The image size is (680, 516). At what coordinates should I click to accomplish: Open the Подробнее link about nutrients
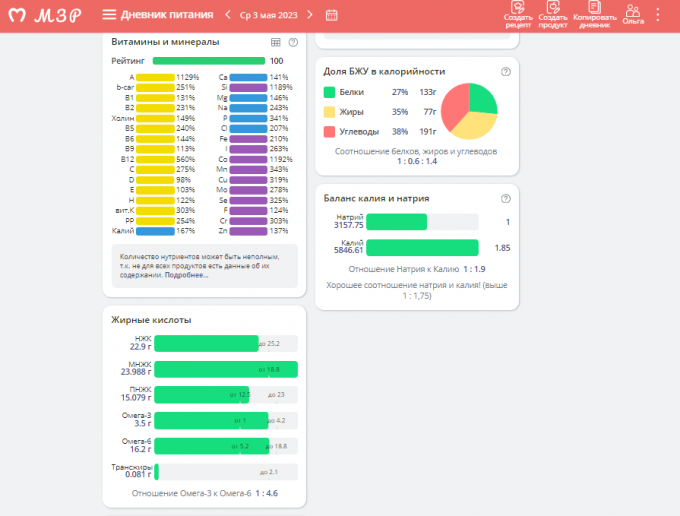tap(190, 274)
